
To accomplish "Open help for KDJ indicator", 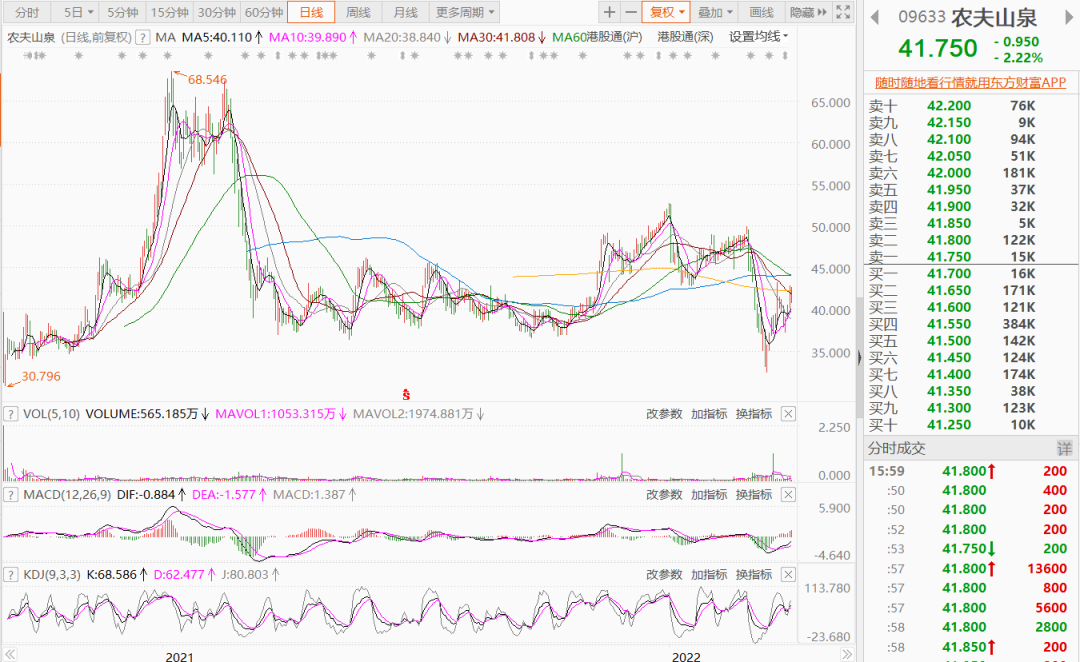I will pyautogui.click(x=10, y=575).
